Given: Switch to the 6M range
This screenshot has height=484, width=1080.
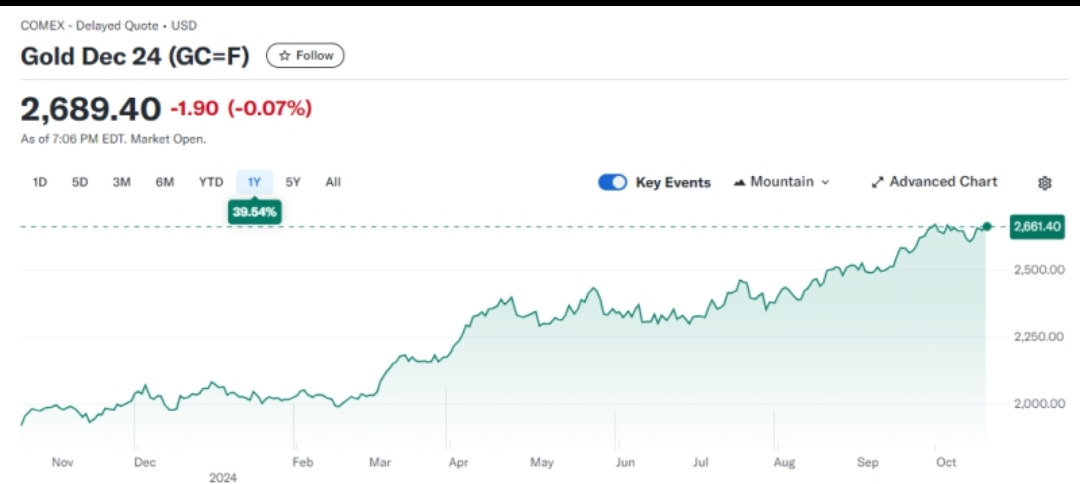Looking at the screenshot, I should pyautogui.click(x=165, y=182).
